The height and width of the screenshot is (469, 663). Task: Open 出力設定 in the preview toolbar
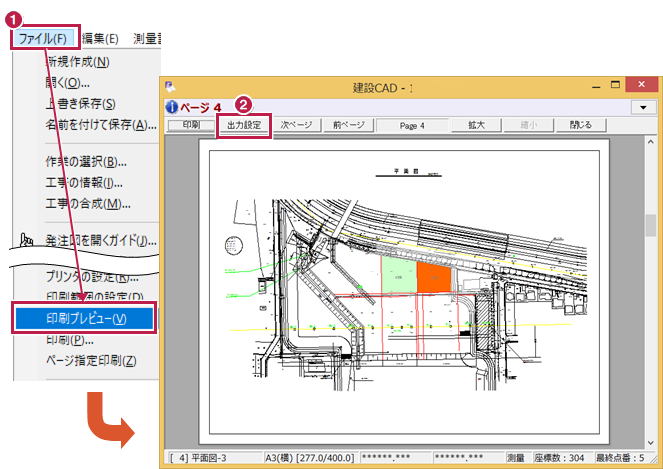coord(244,126)
